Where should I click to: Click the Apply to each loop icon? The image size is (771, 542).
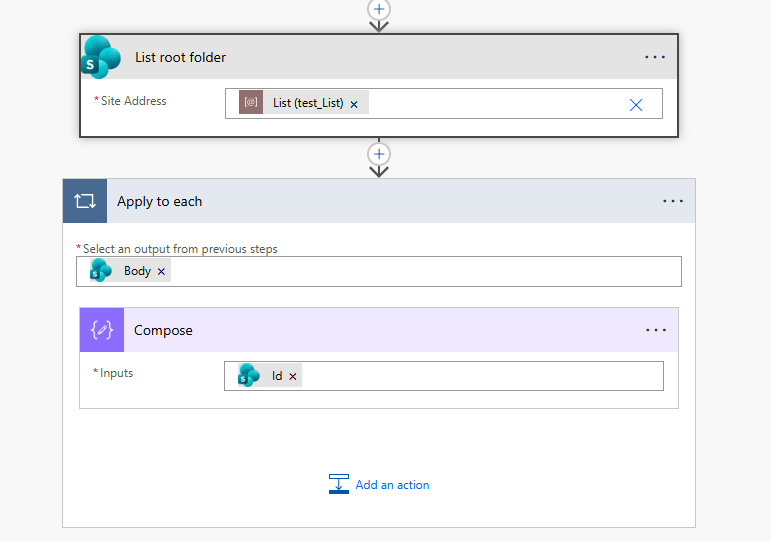tap(85, 201)
